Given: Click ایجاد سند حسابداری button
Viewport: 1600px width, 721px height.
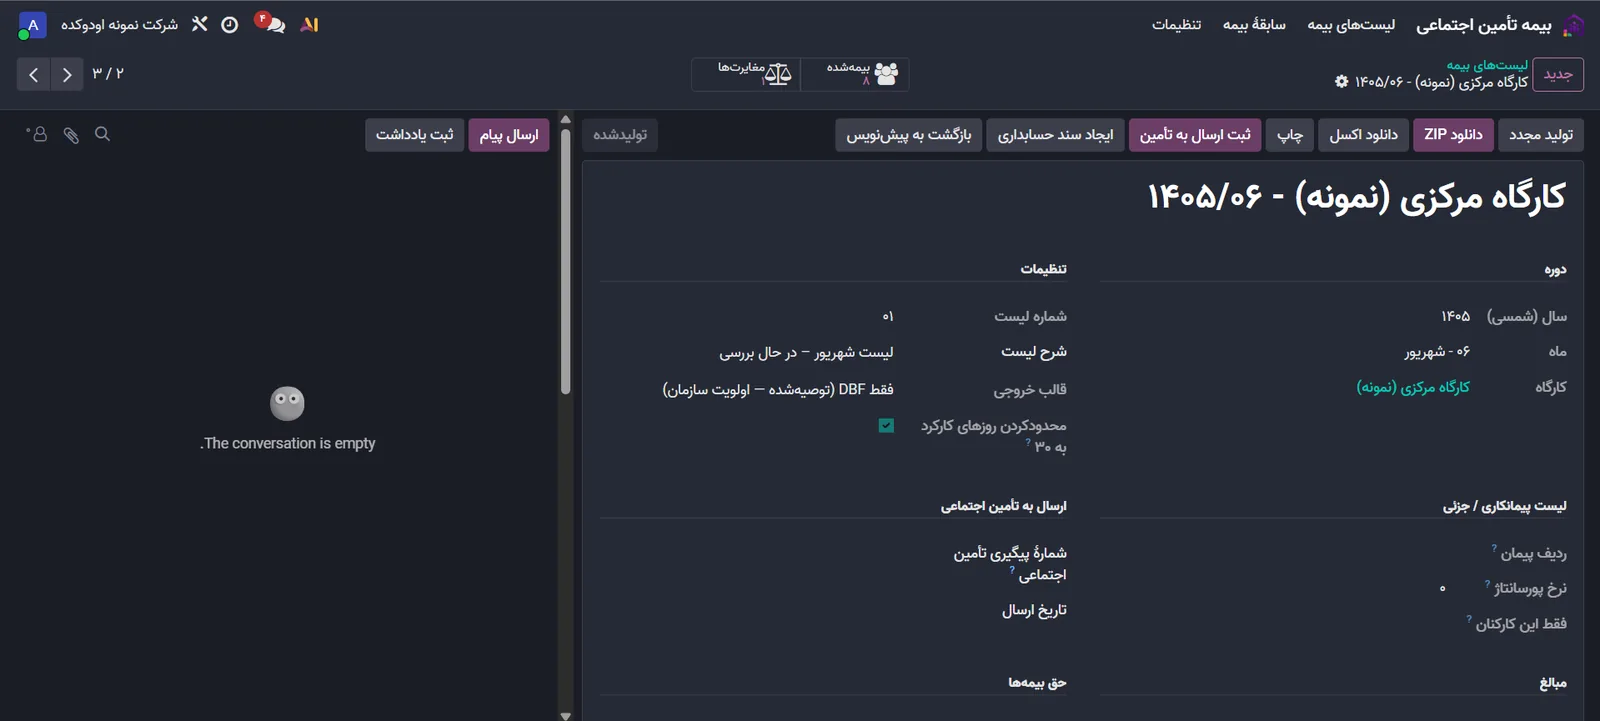Looking at the screenshot, I should [1055, 135].
